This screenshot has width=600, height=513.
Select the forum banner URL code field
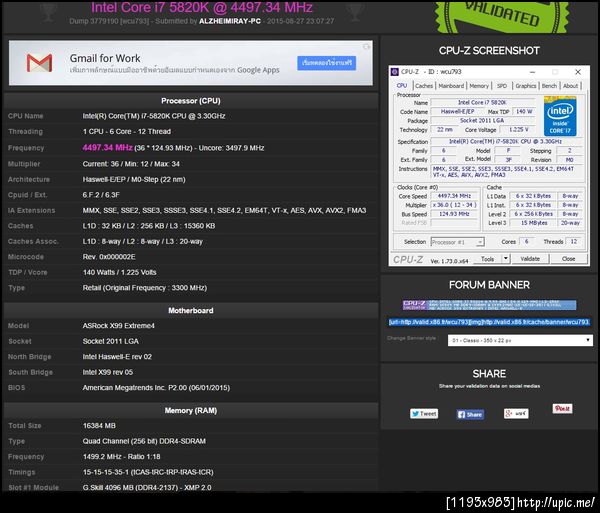point(489,322)
